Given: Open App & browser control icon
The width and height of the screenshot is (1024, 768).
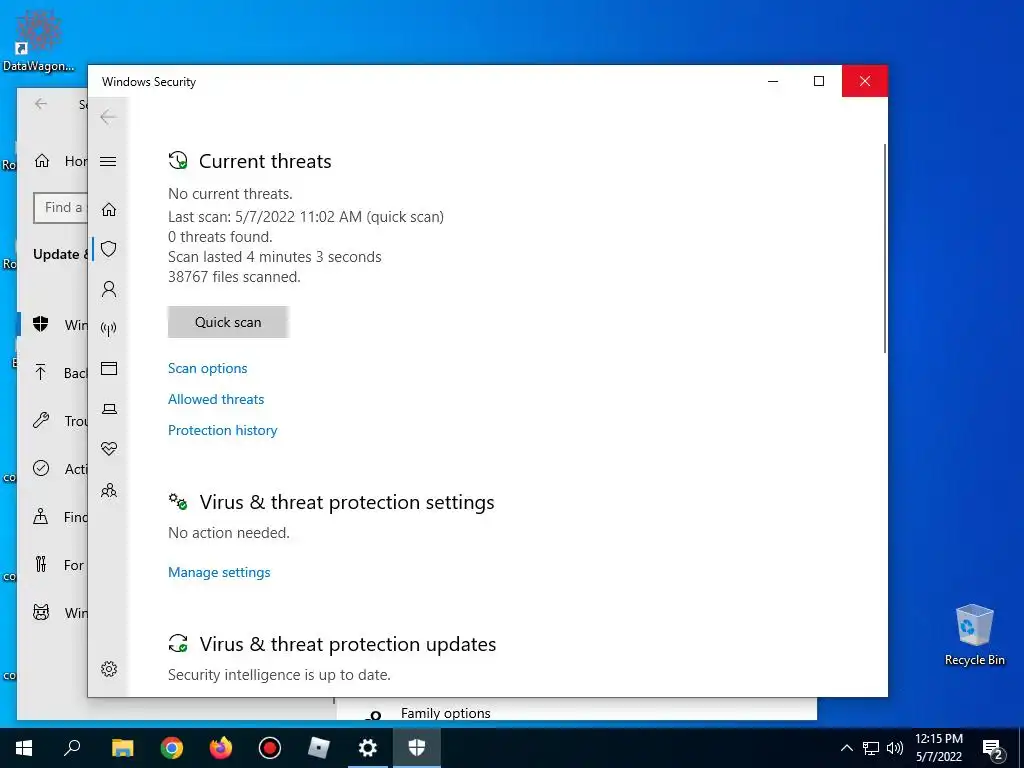Looking at the screenshot, I should point(109,368).
